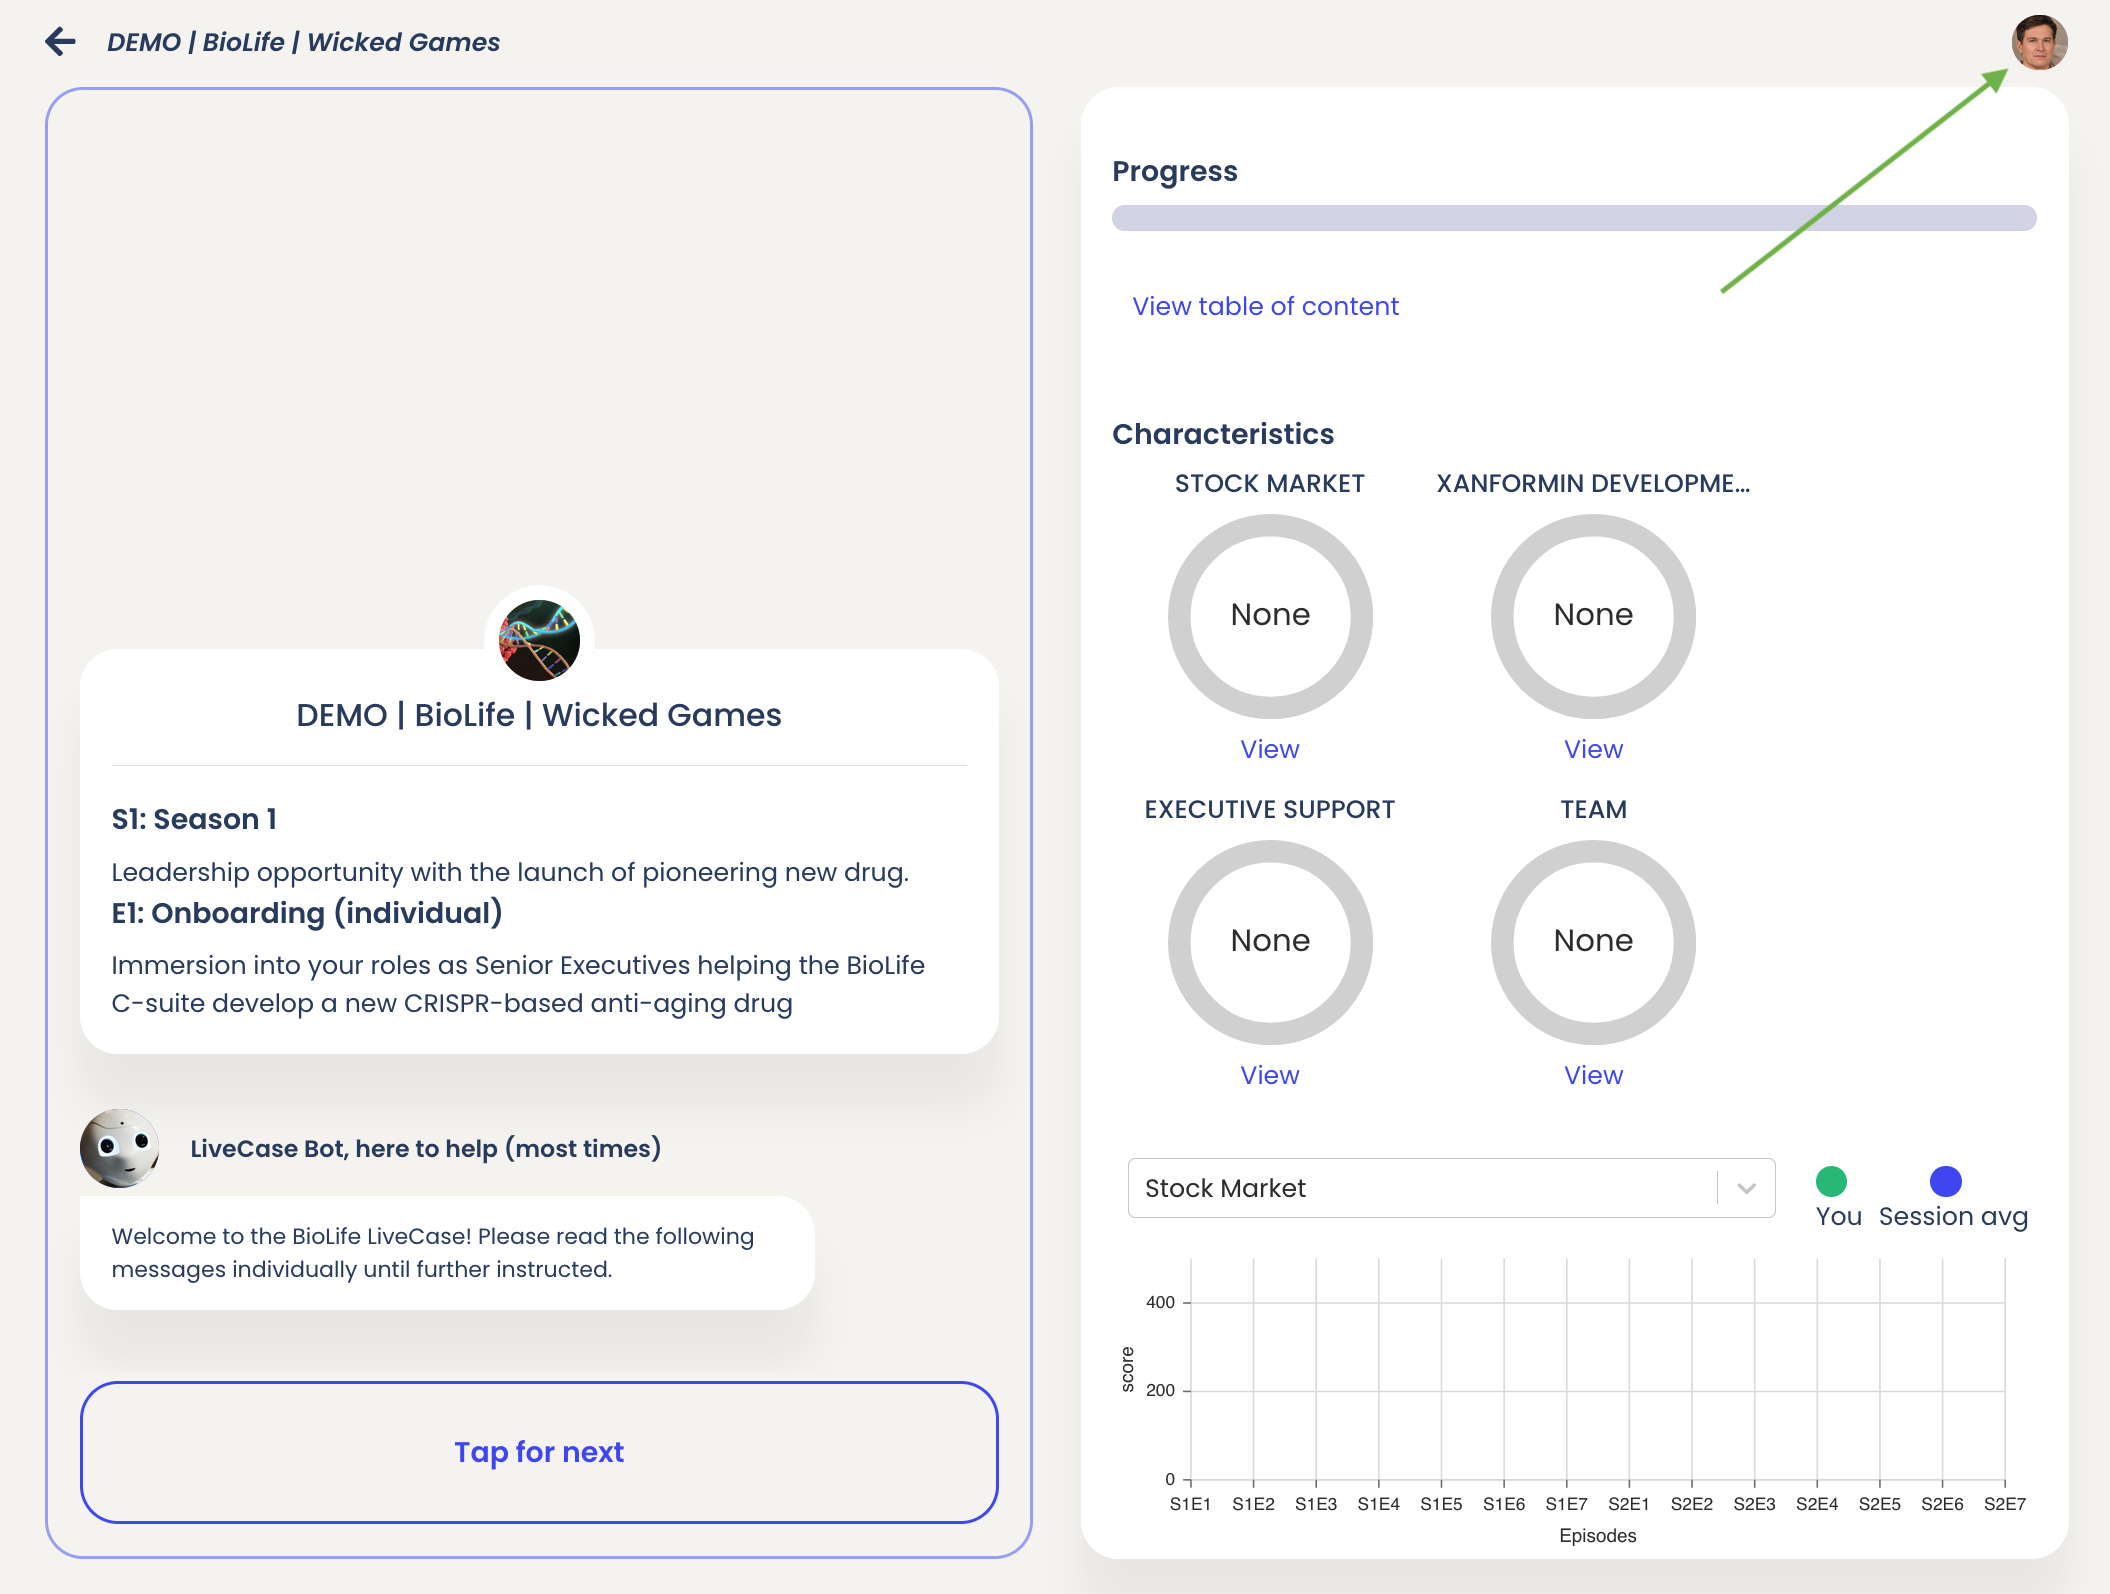2110x1594 pixels.
Task: Click the back arrow to exit the case
Action: [x=60, y=42]
